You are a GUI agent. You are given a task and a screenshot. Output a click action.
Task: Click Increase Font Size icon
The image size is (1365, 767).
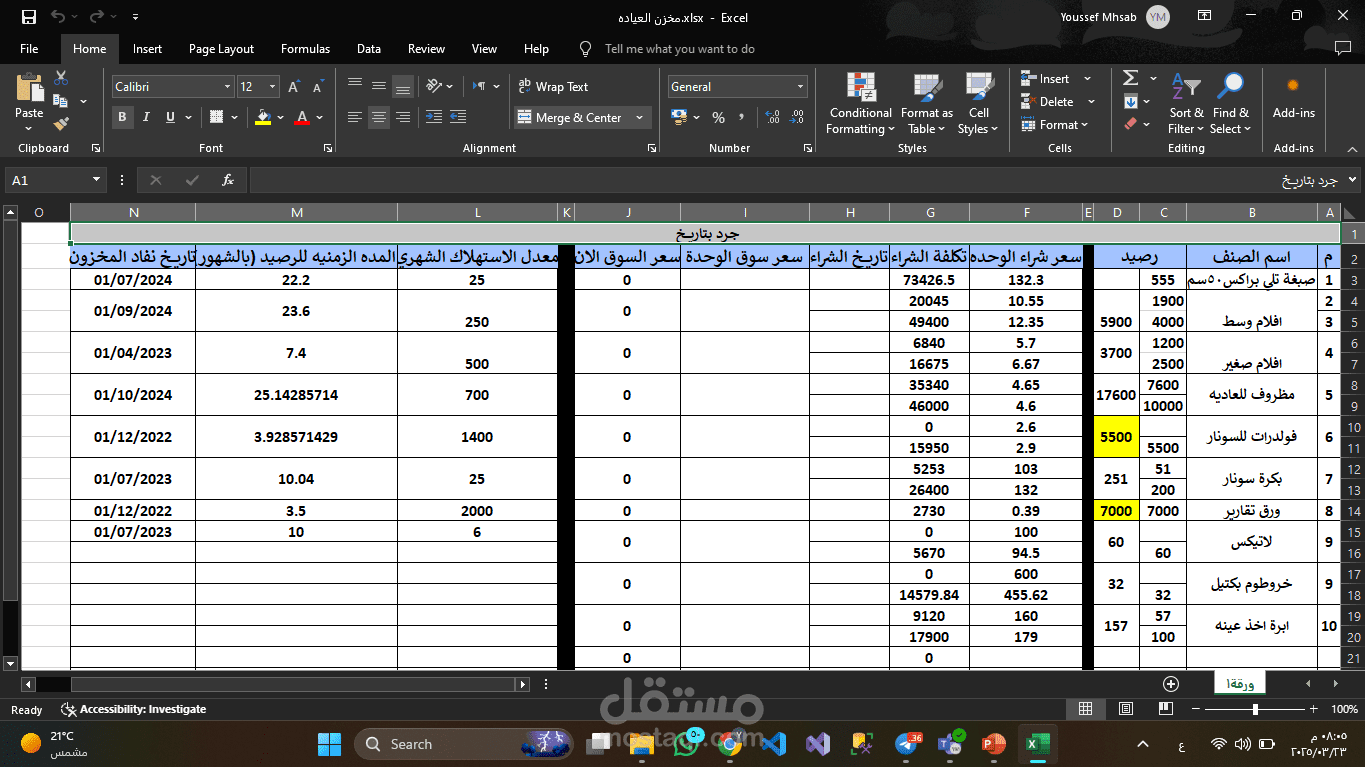coord(294,87)
